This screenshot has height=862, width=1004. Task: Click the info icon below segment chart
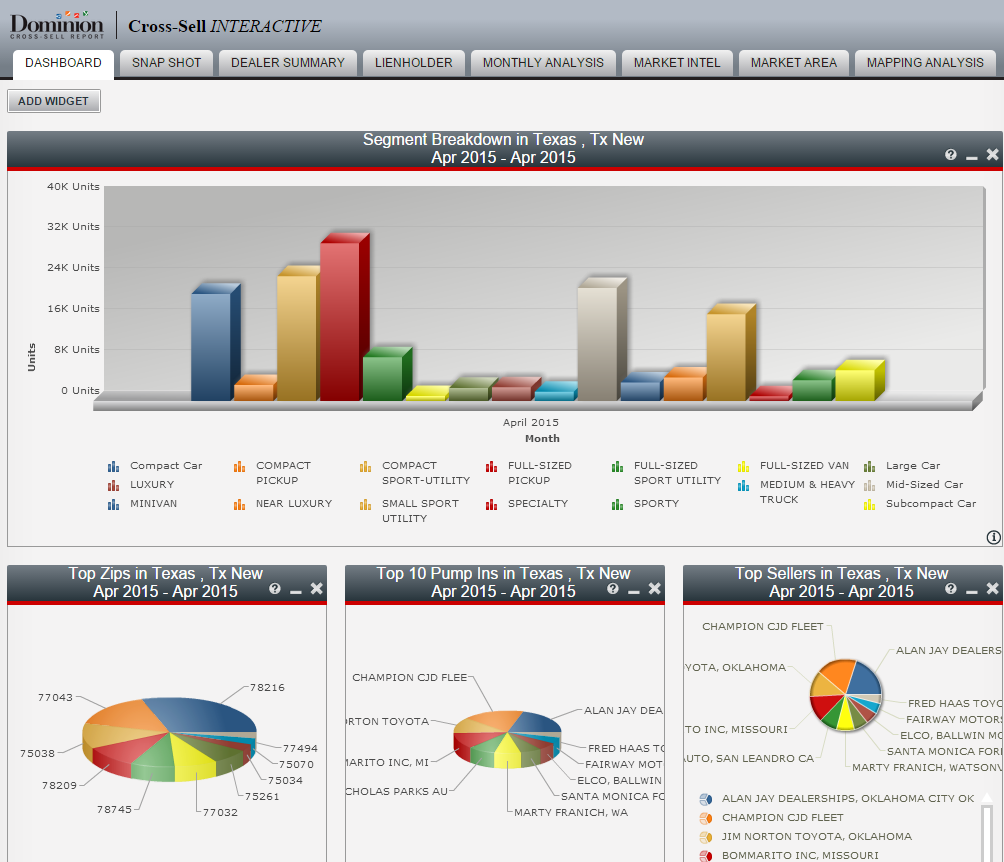(x=993, y=537)
